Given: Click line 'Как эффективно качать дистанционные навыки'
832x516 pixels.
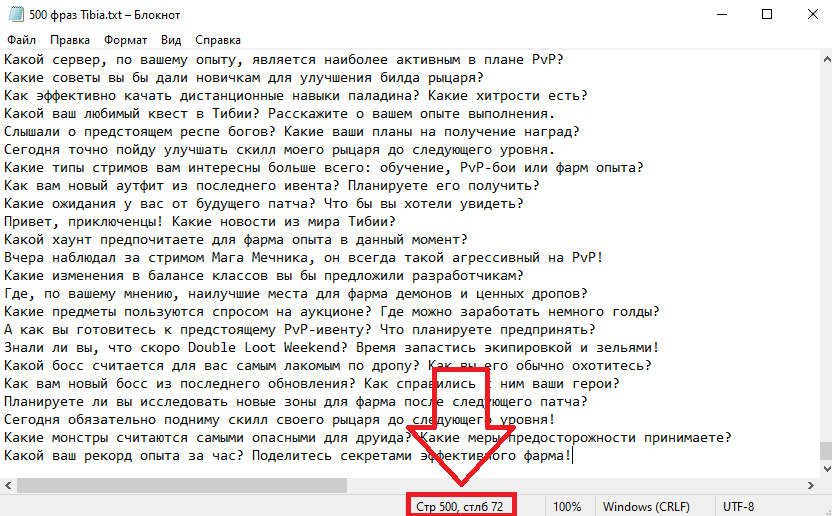Looking at the screenshot, I should pos(296,96).
